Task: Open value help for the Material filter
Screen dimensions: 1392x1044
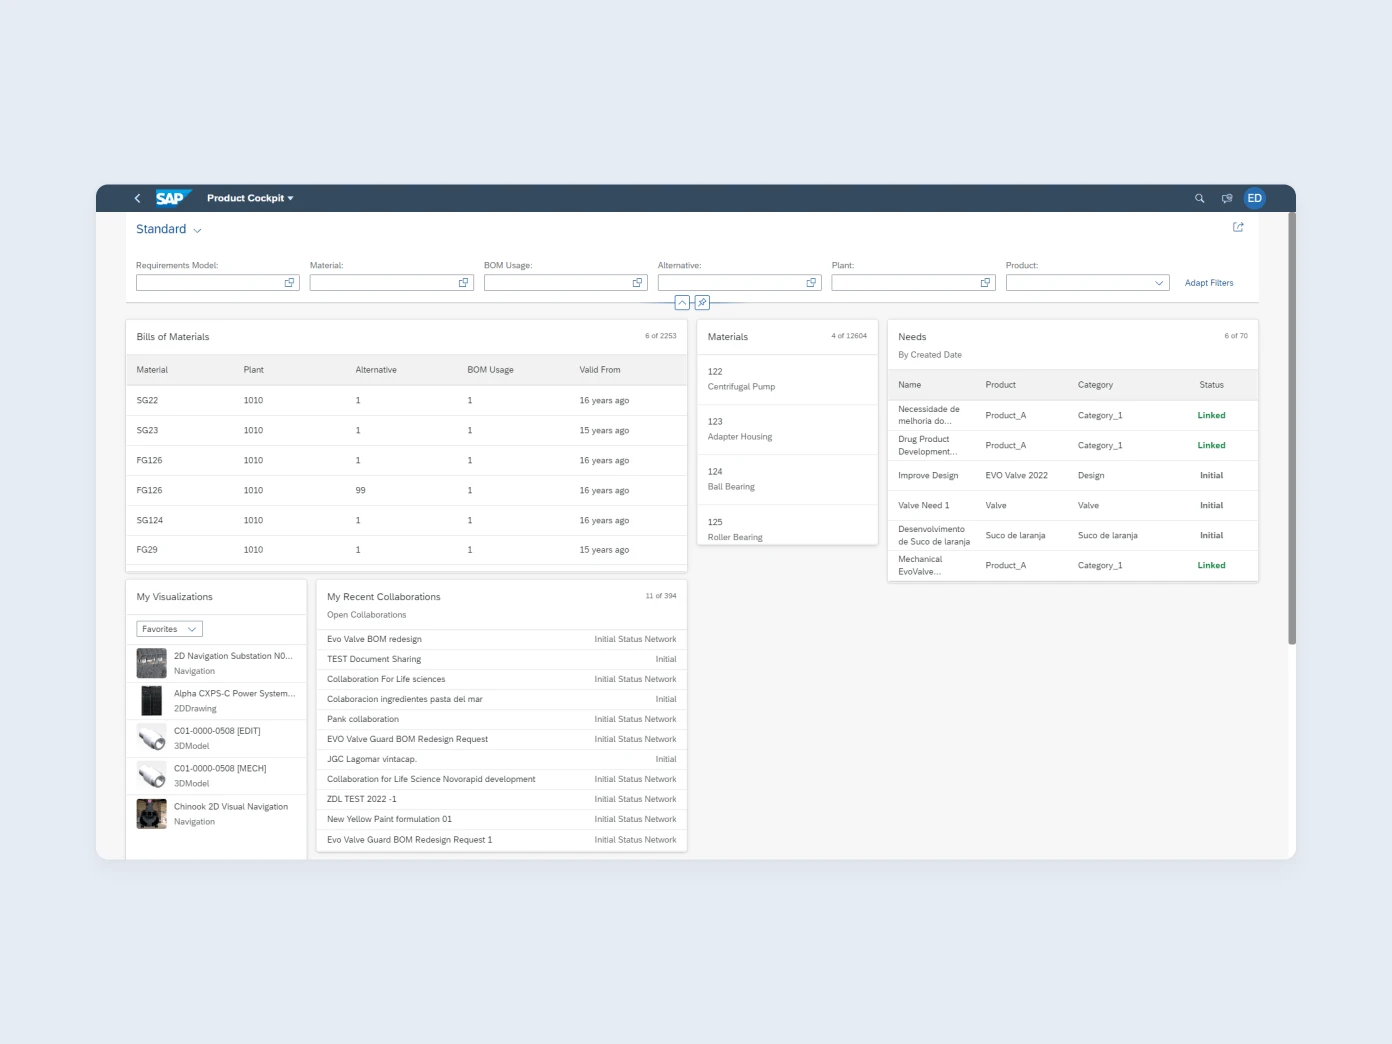Action: (463, 282)
